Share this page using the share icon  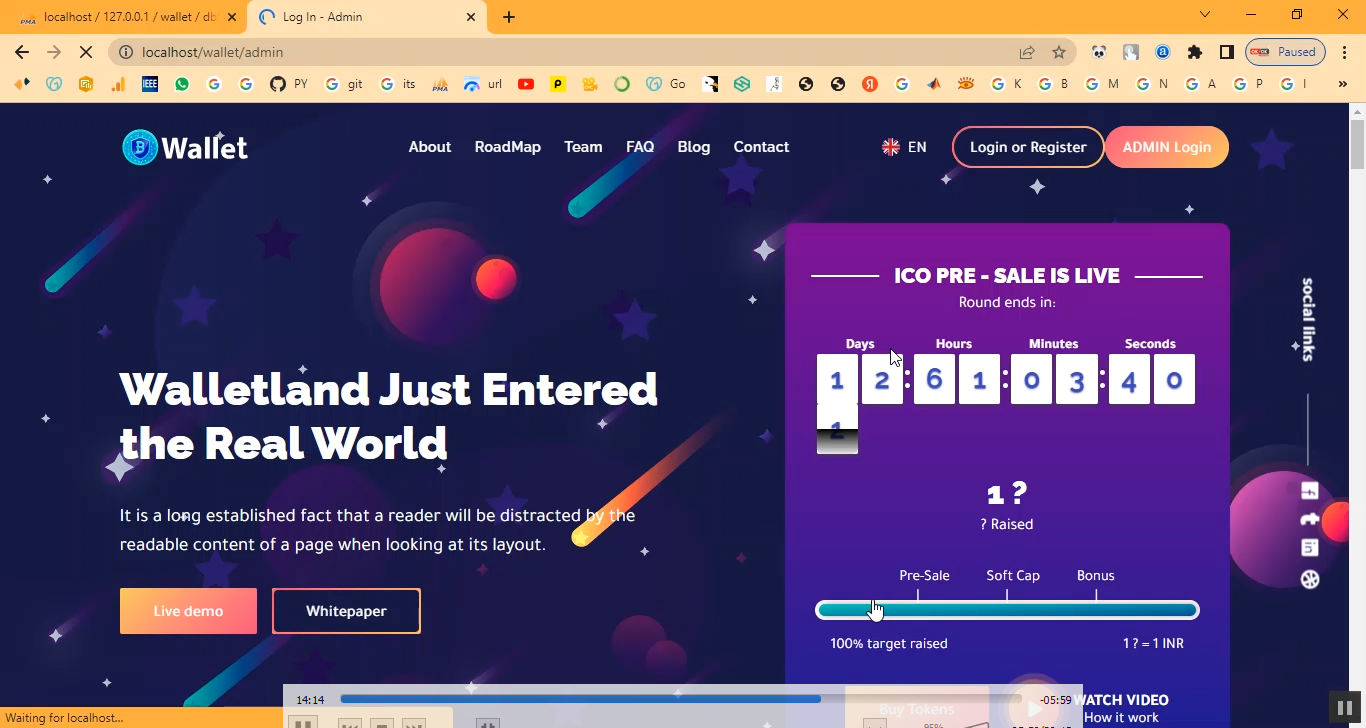(1027, 52)
